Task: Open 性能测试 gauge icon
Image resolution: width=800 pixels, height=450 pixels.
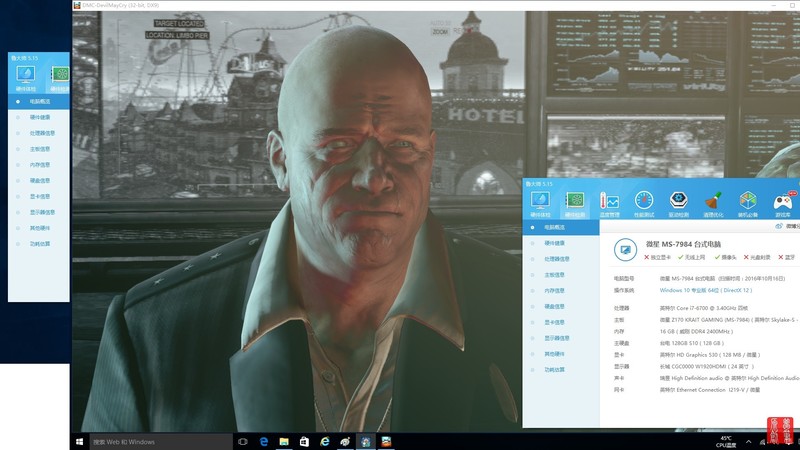Action: pyautogui.click(x=644, y=204)
